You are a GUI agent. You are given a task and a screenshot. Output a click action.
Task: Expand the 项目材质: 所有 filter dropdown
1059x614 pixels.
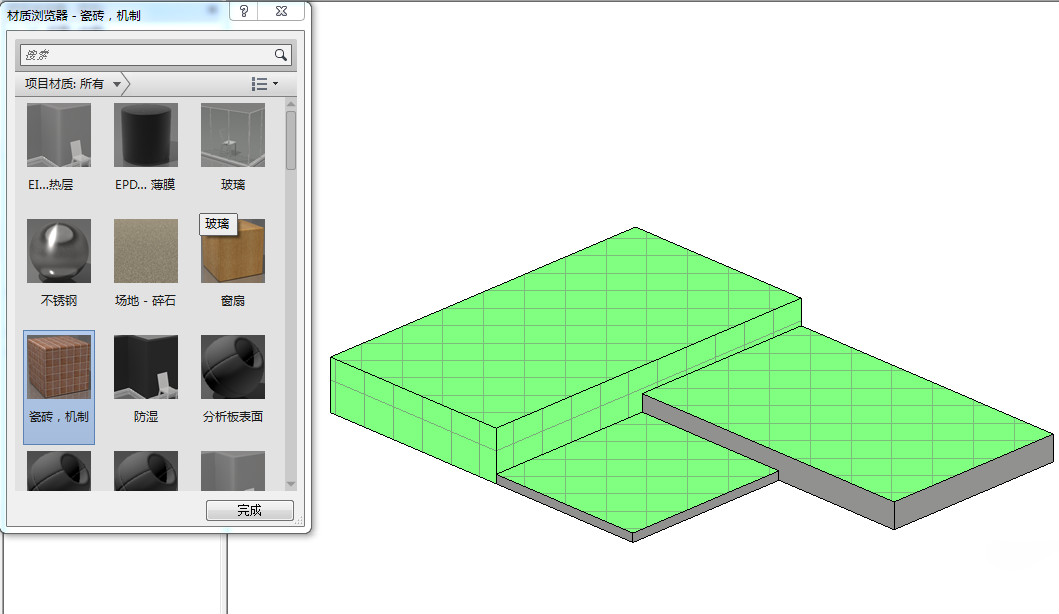(x=117, y=84)
